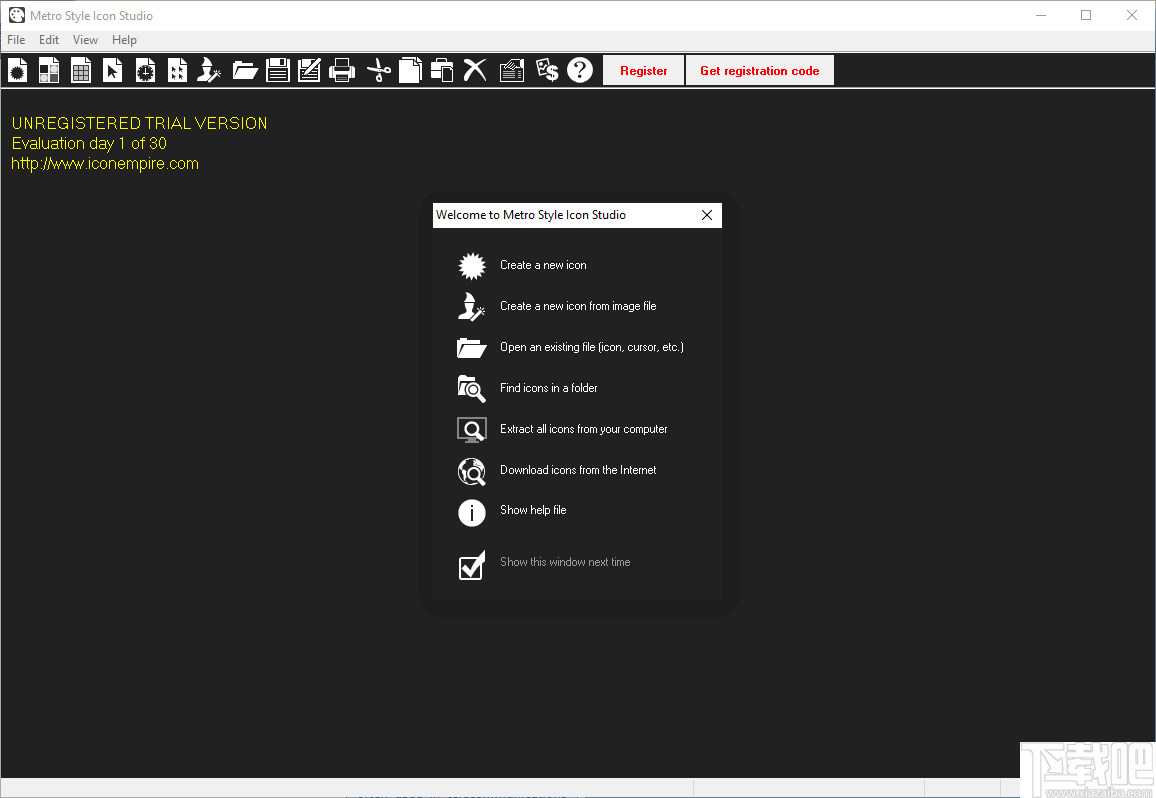Screen dimensions: 1156x798
Task: Click Get registration code button
Action: (759, 71)
